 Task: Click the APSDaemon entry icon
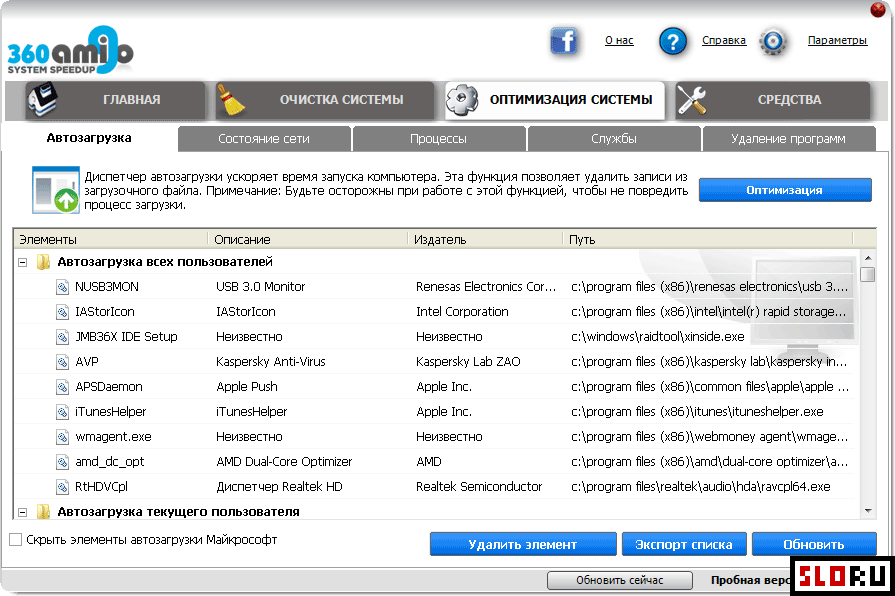point(62,387)
